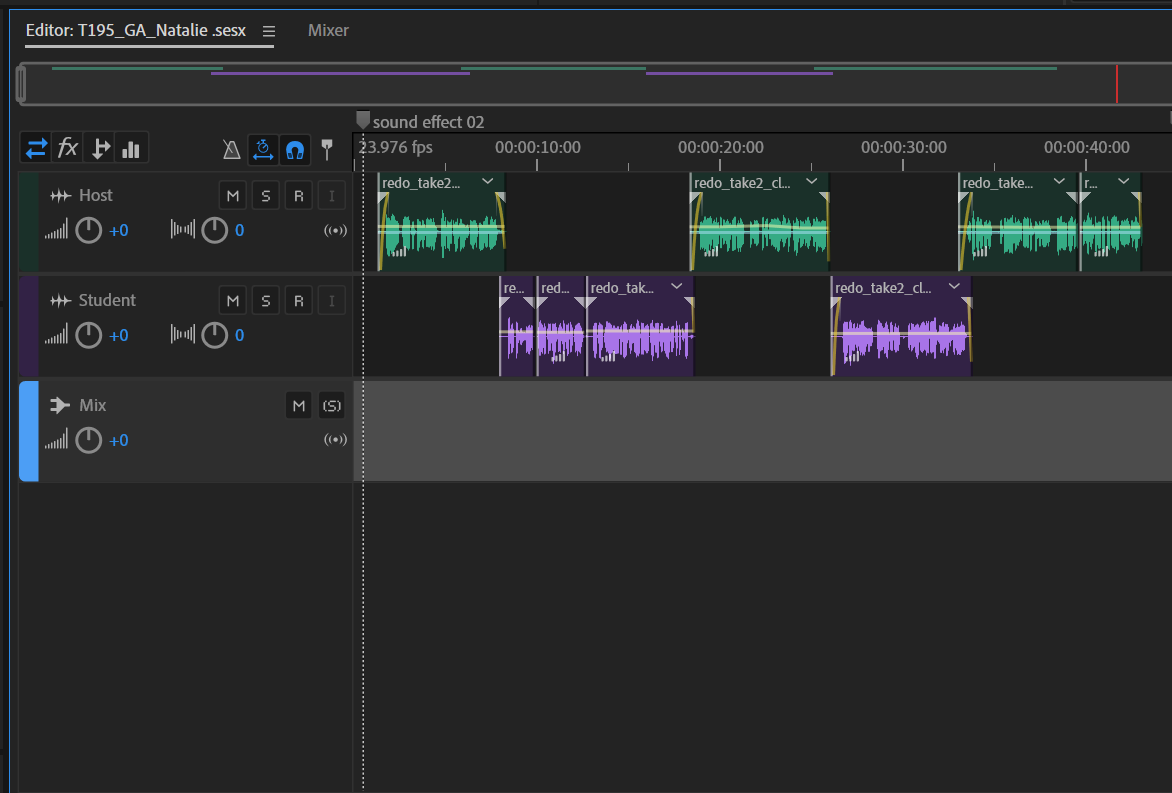Image resolution: width=1172 pixels, height=793 pixels.
Task: Click the Inputs/Outputs view icon
Action: pyautogui.click(x=36, y=149)
